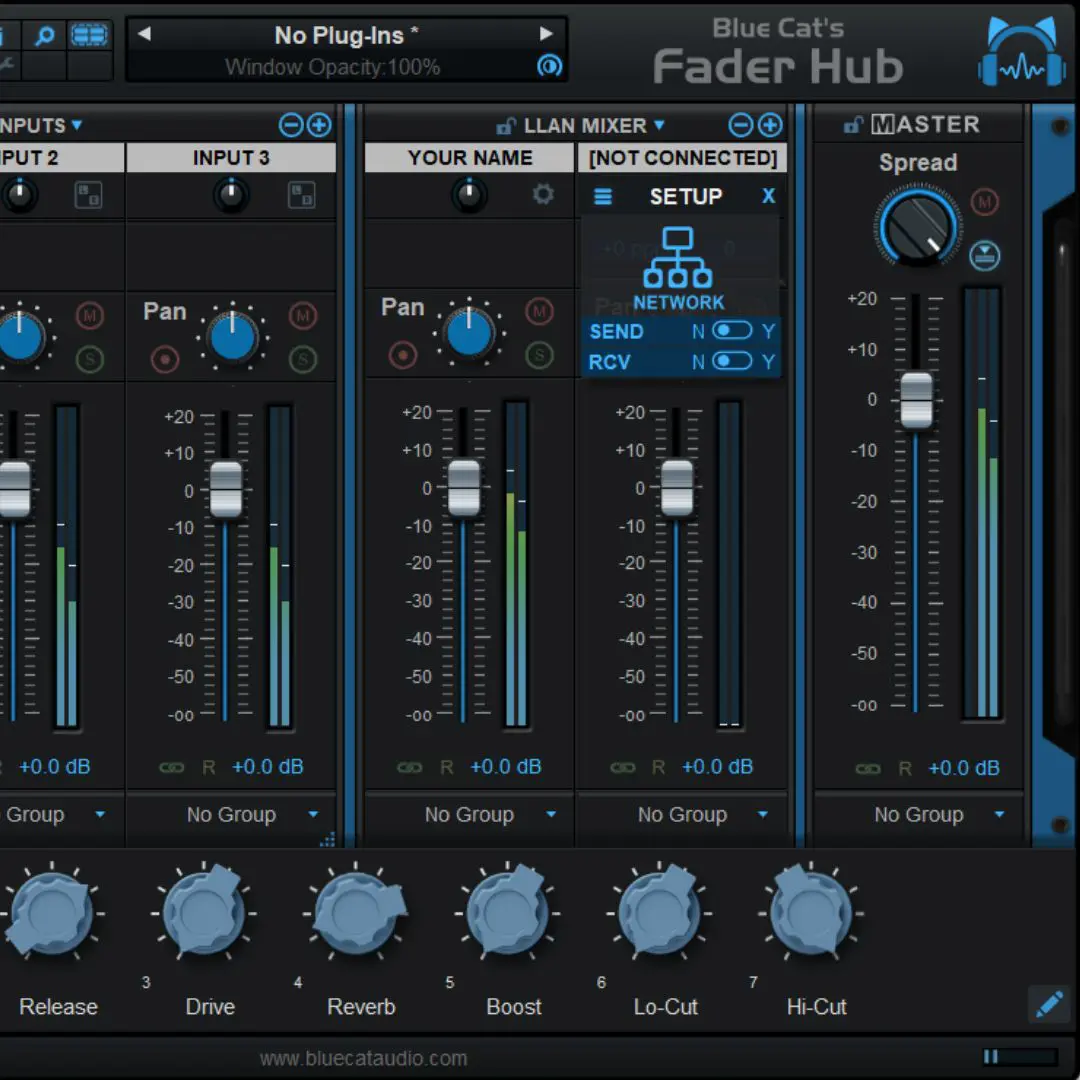Click the Master Spread knob
The image size is (1080, 1080).
tap(918, 225)
